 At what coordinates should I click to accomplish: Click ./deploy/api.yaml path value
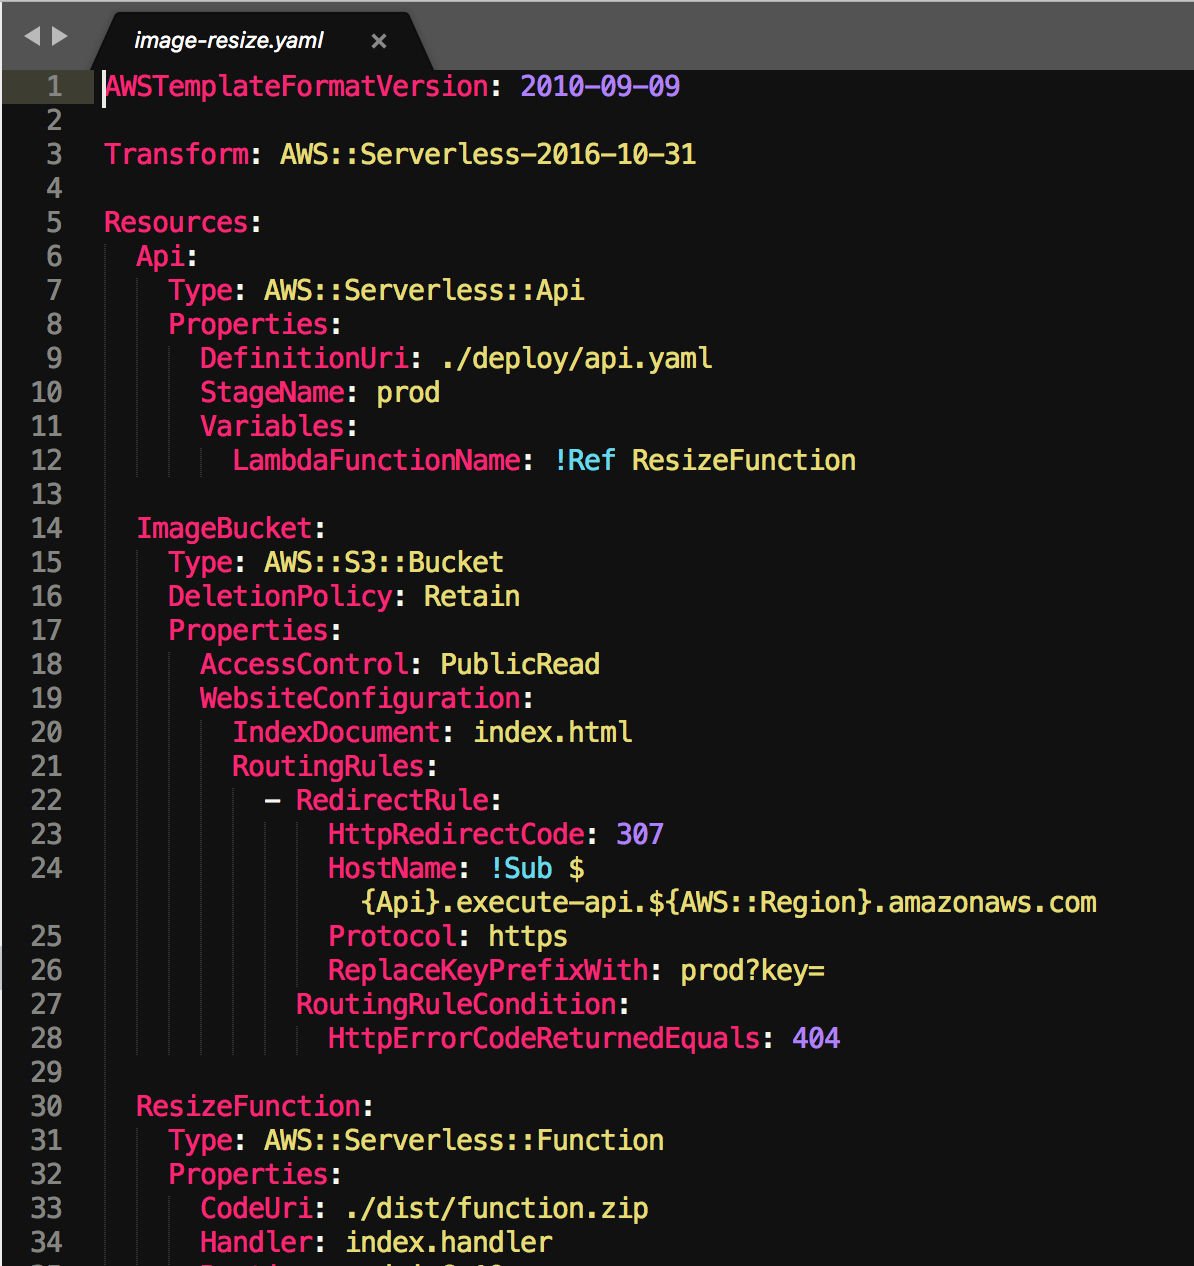[576, 358]
